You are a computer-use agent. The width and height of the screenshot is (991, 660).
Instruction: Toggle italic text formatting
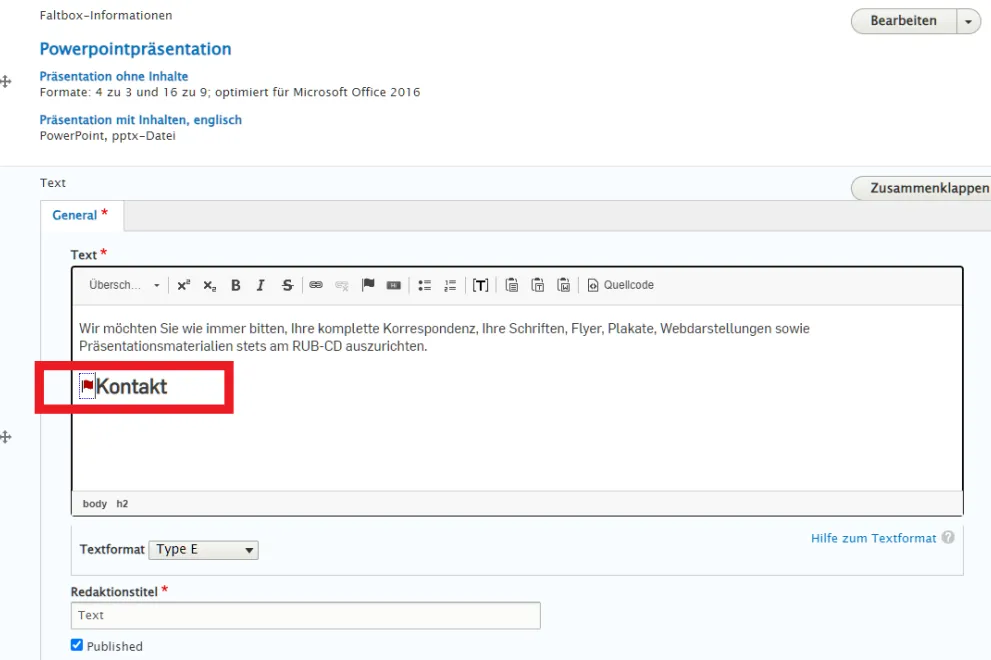[261, 285]
